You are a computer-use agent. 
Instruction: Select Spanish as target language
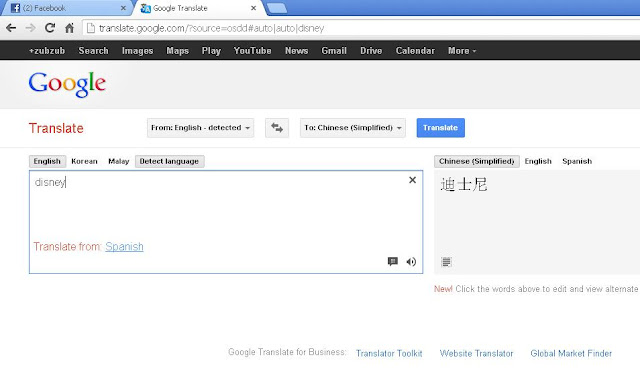[x=577, y=161]
